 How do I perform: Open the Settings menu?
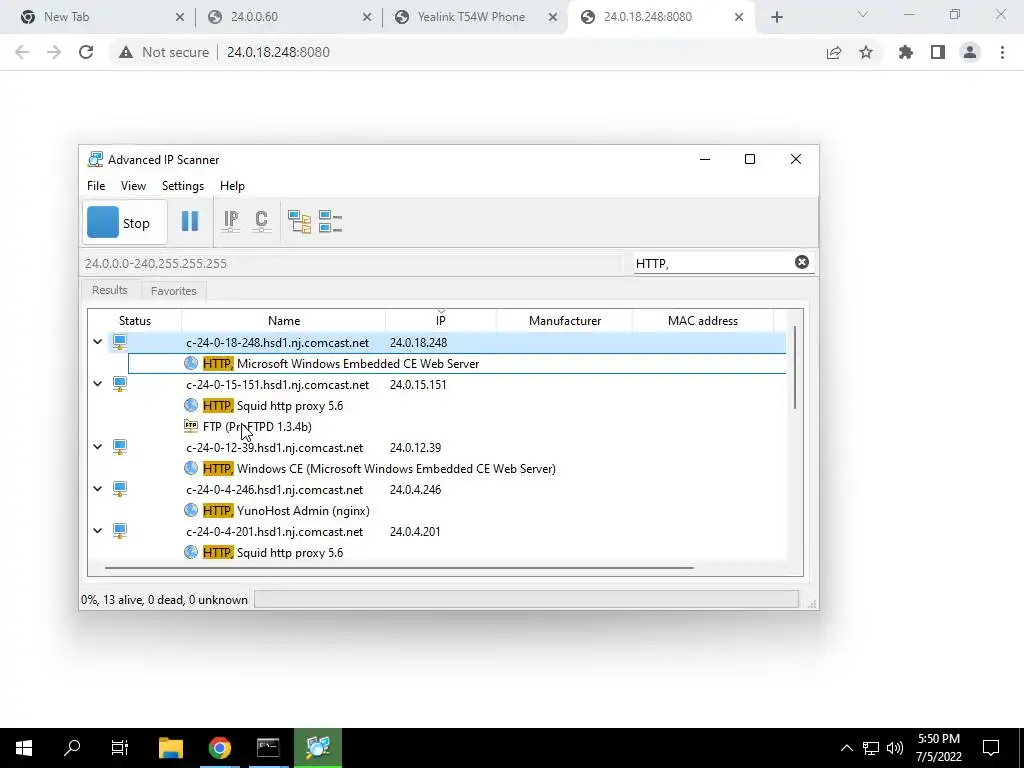point(183,186)
